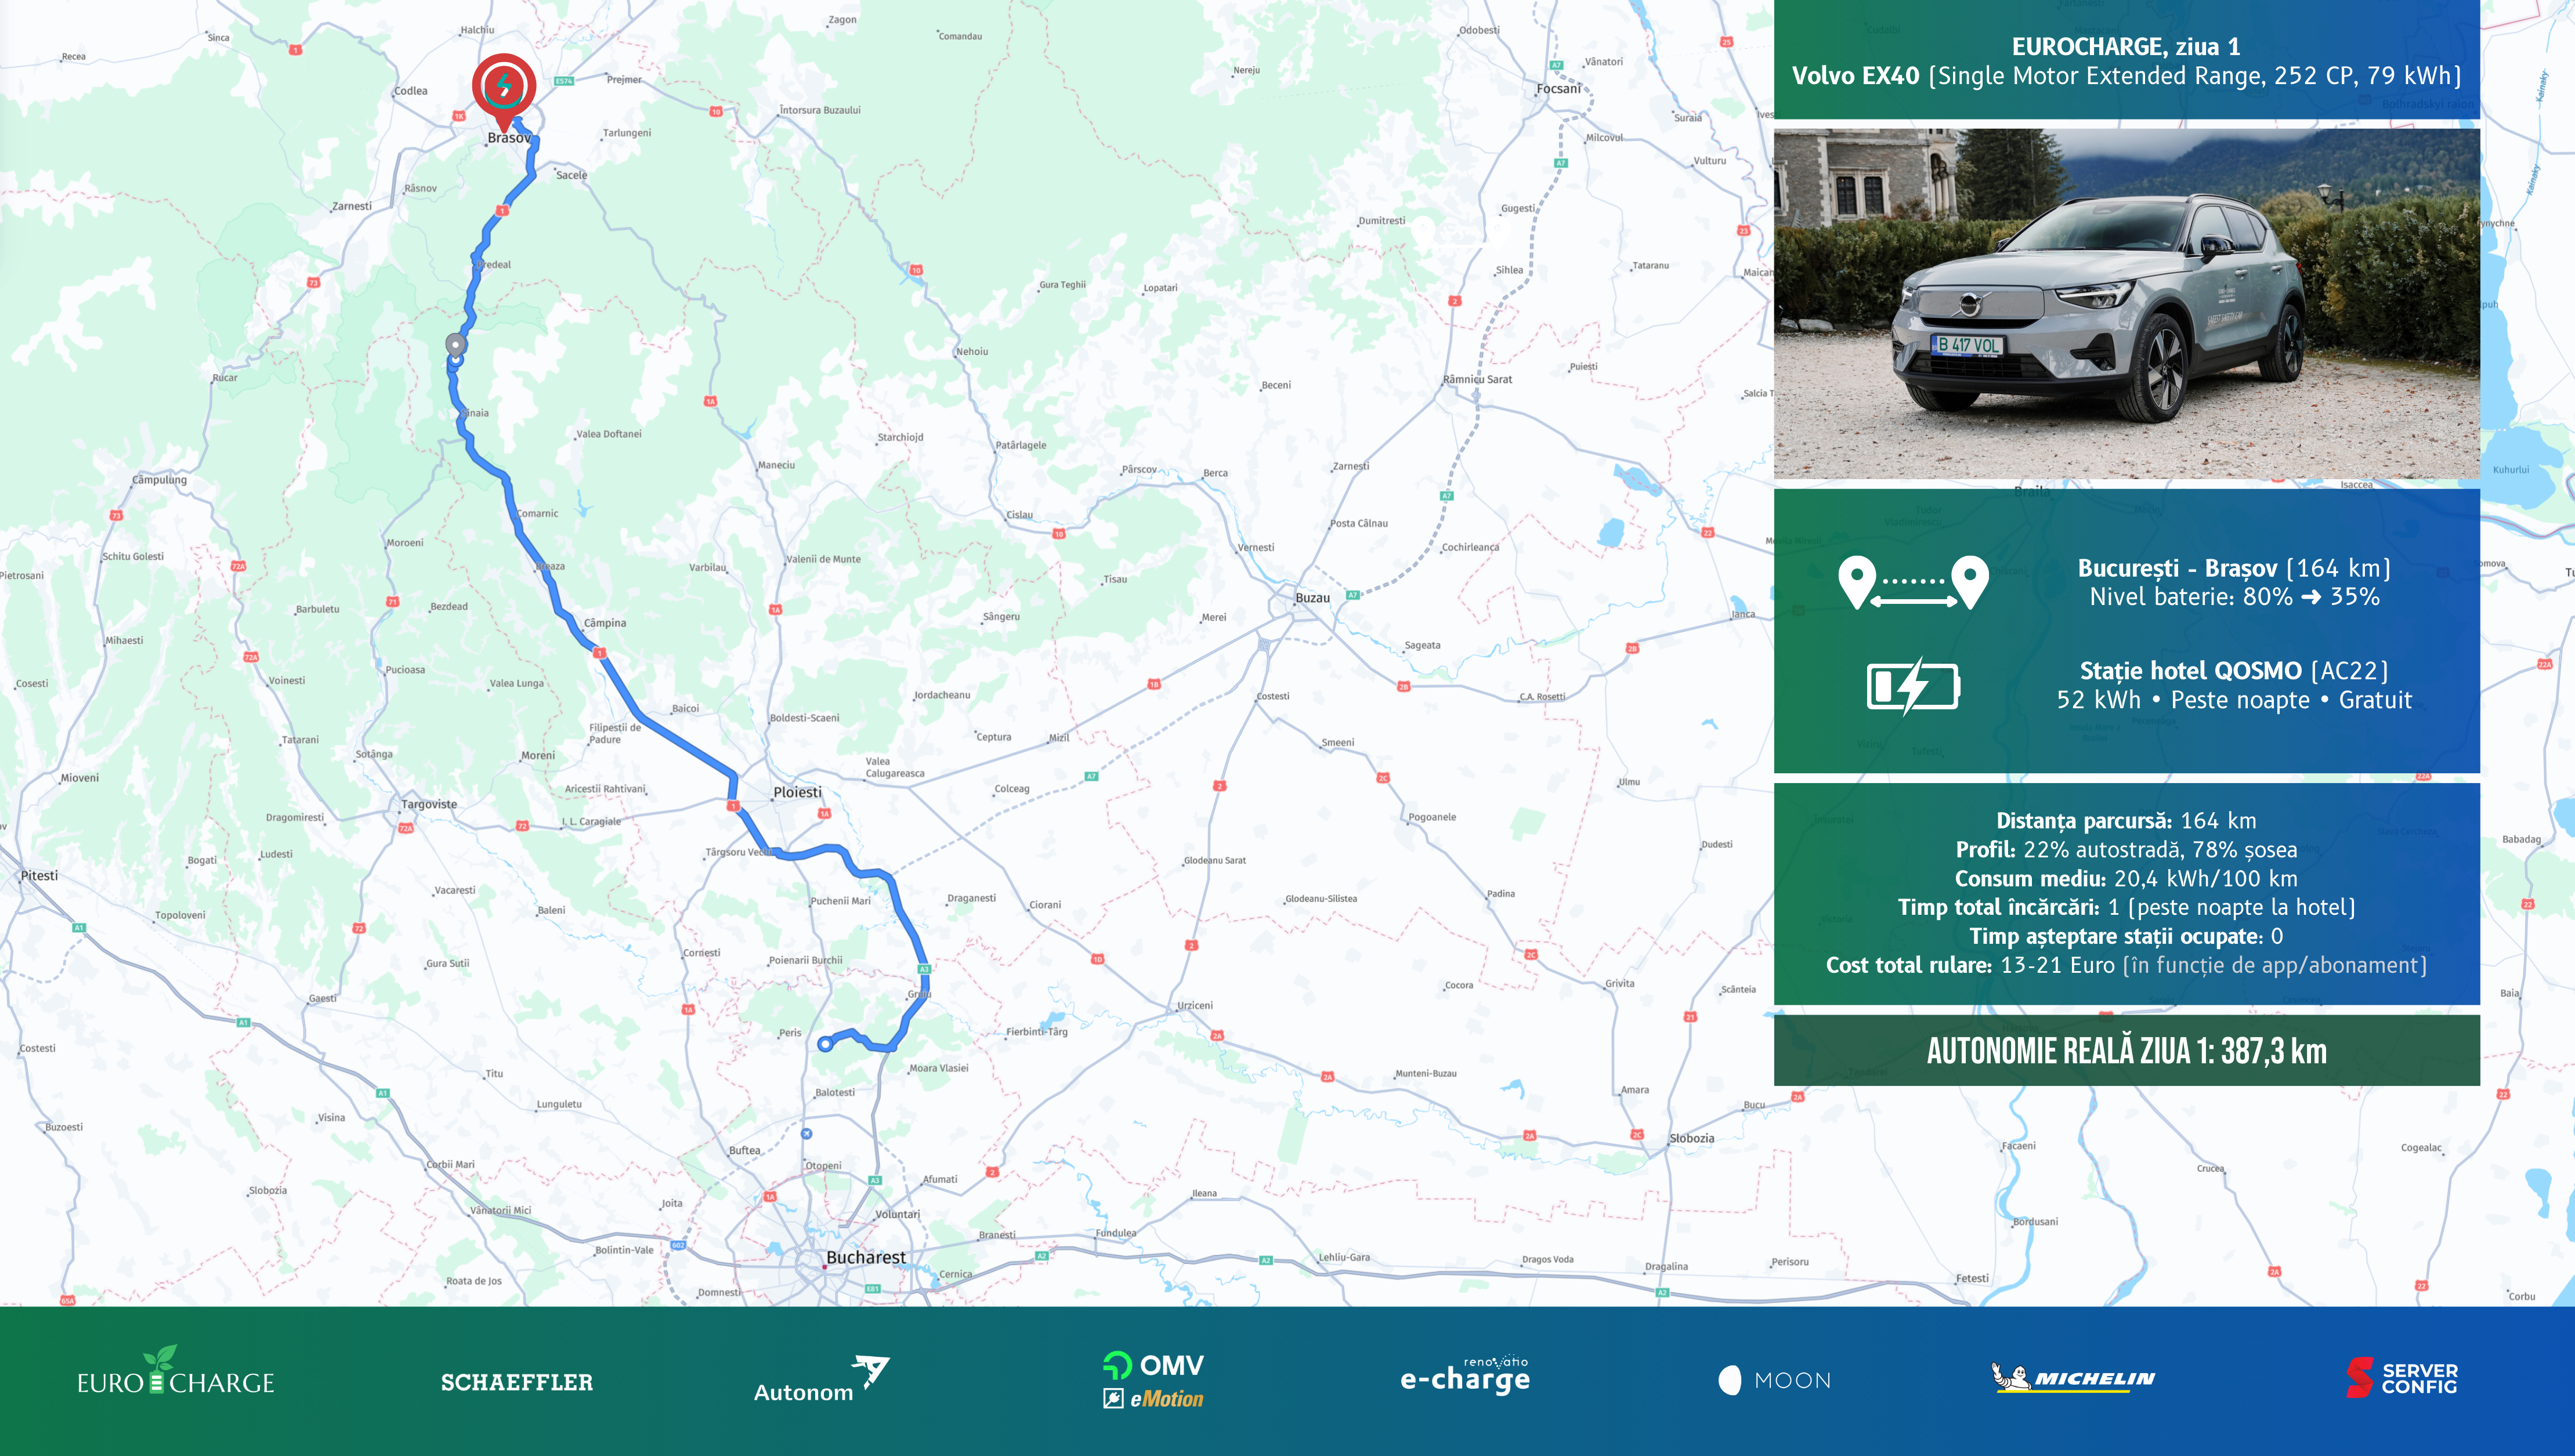Click the Câmpina town label
Image resolution: width=2575 pixels, height=1456 pixels.
tap(605, 623)
